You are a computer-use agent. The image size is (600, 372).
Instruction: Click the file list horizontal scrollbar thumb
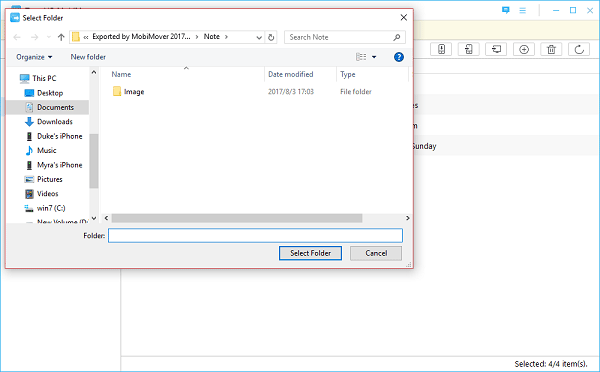(x=237, y=218)
